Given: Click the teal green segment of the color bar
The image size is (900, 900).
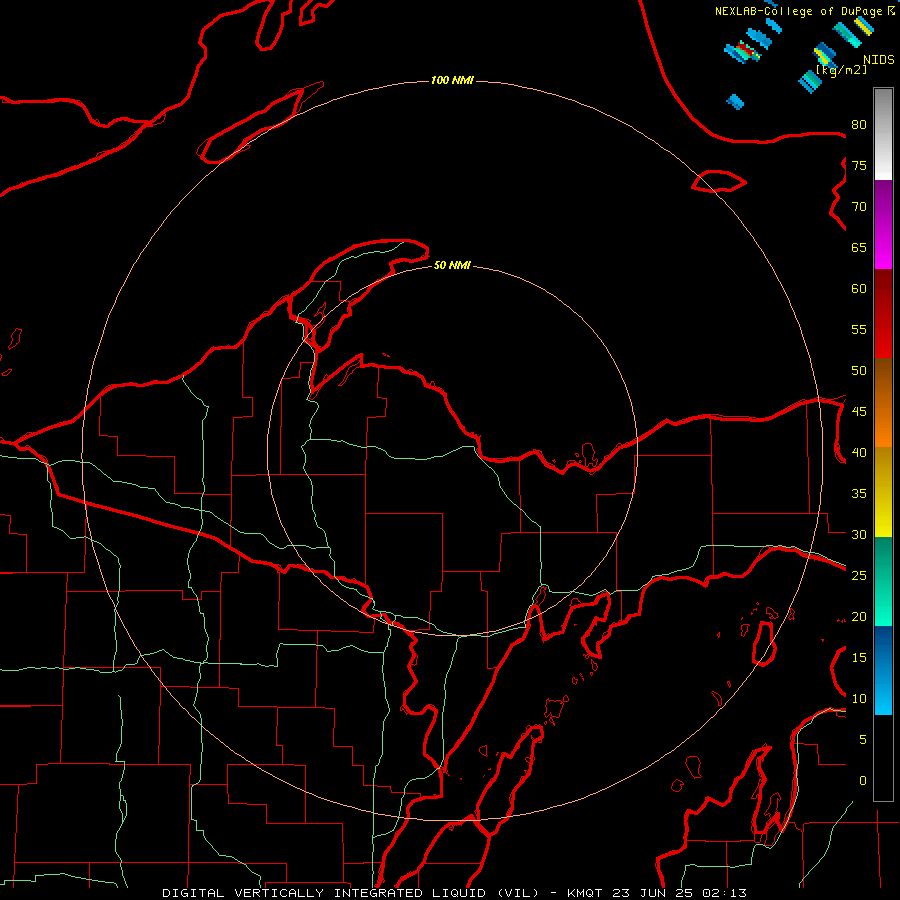Looking at the screenshot, I should tap(883, 581).
